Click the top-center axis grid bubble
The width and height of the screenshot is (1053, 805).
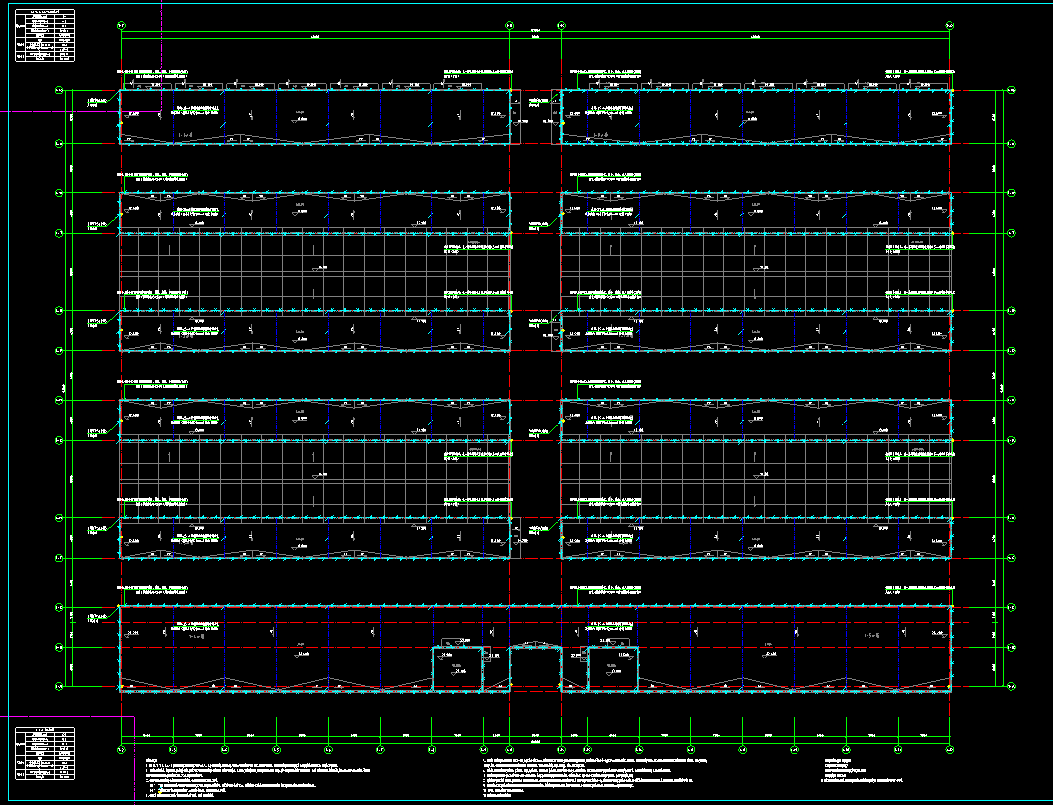tap(510, 25)
